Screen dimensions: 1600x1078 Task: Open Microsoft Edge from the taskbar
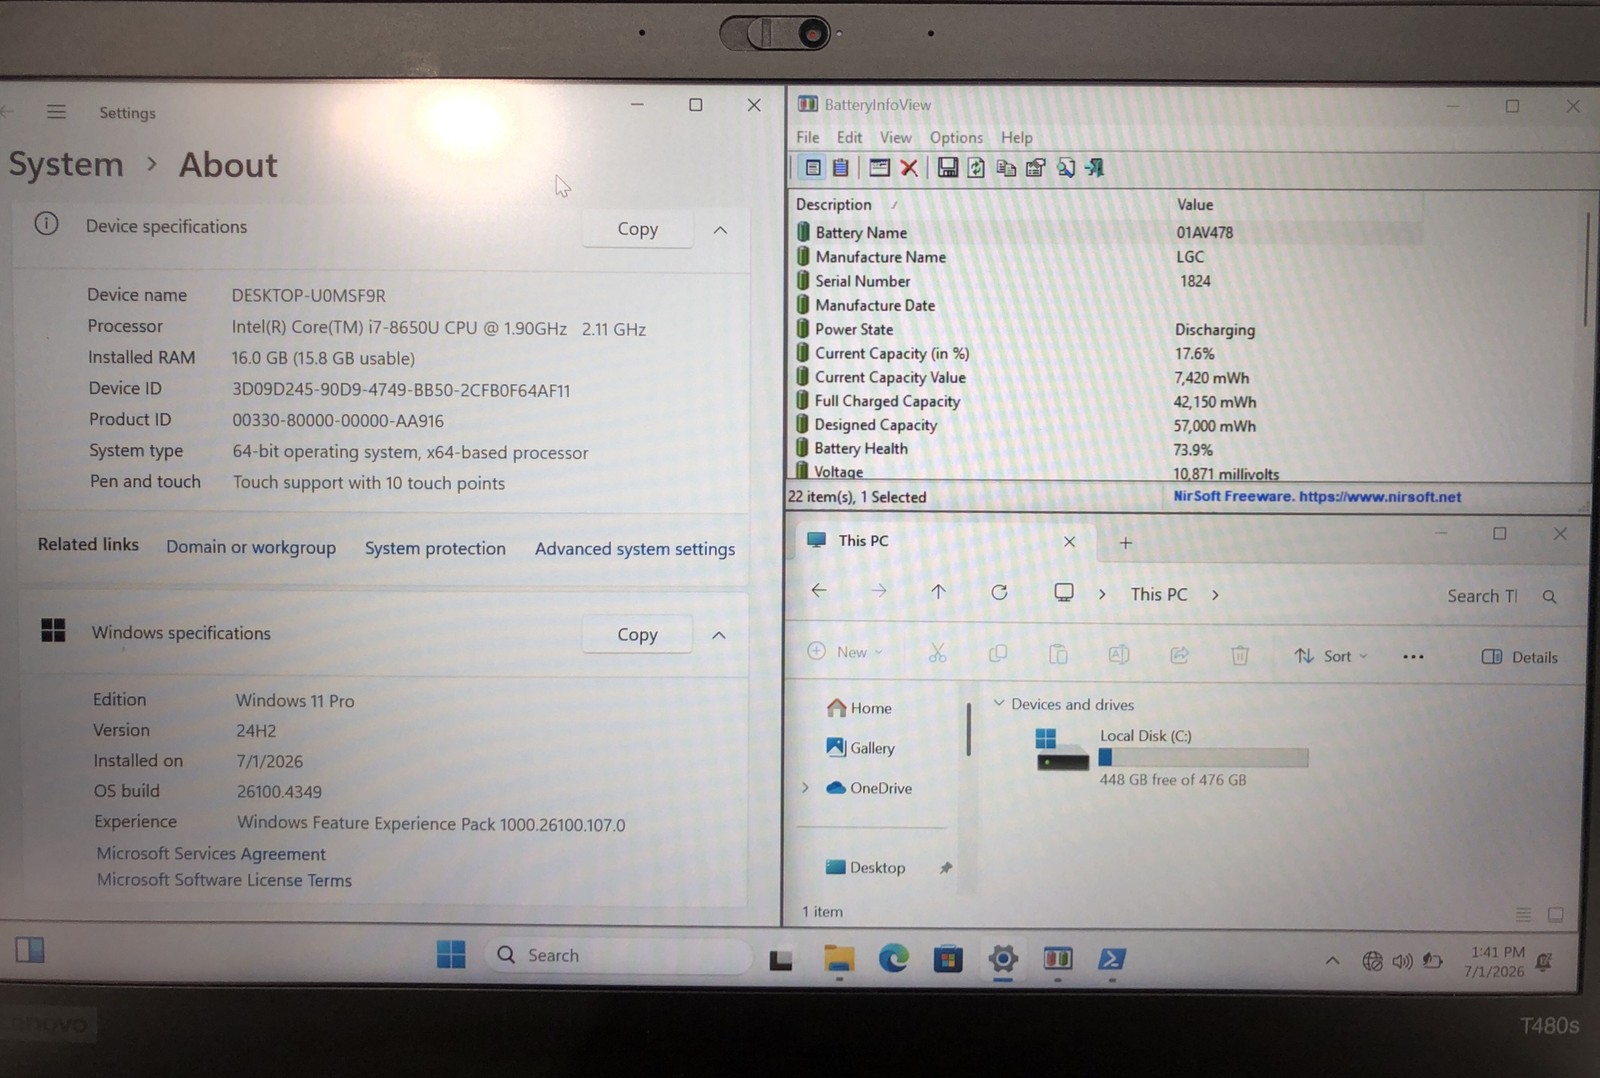click(x=893, y=959)
